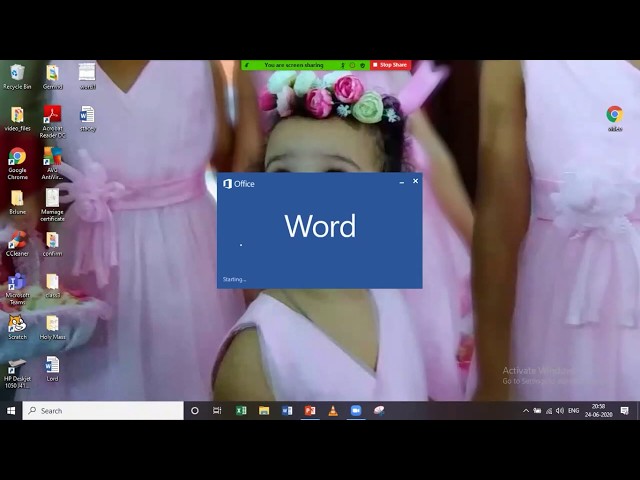This screenshot has height=480, width=640.
Task: Open the Holy Mass folder
Action: click(x=52, y=327)
